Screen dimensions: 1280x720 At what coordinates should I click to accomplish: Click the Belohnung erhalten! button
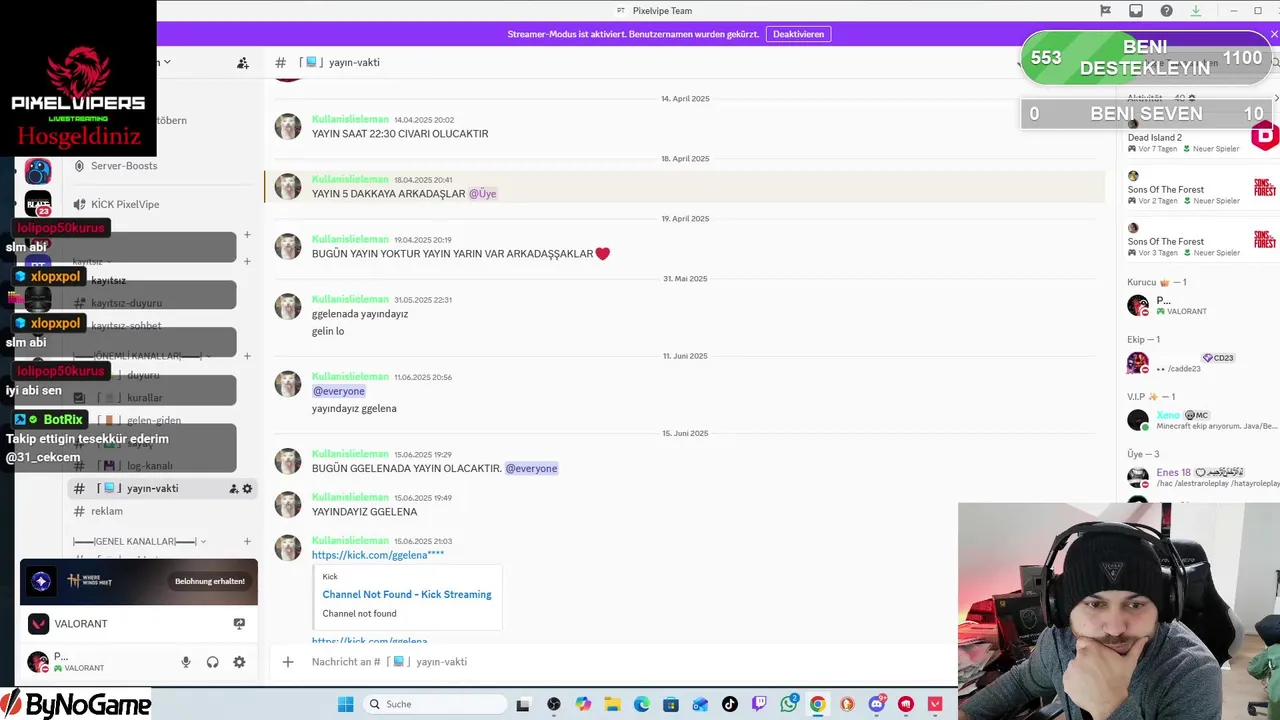[x=210, y=581]
